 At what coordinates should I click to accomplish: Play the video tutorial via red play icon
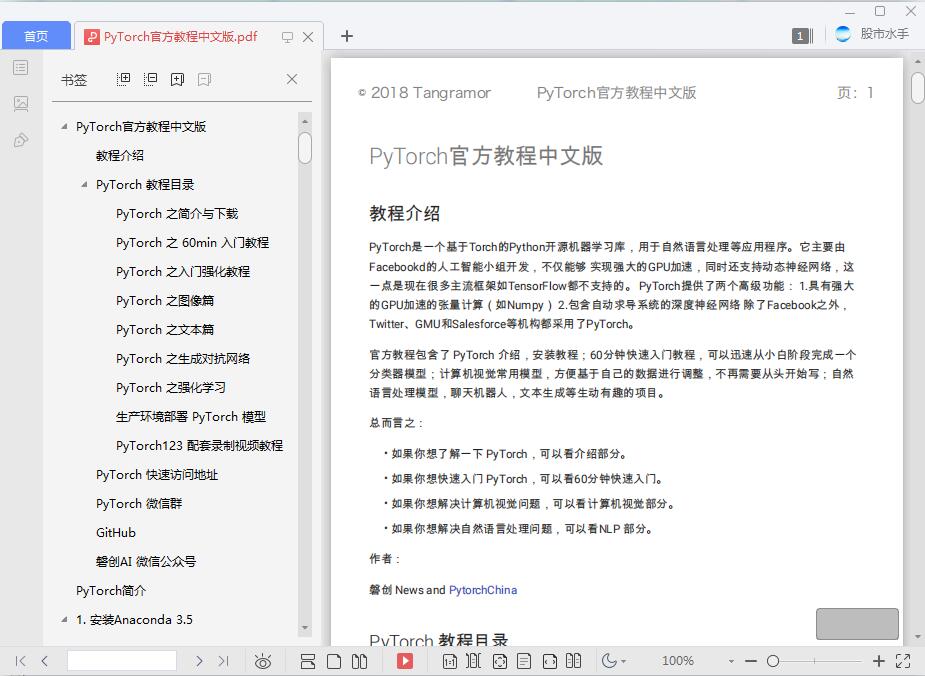click(x=405, y=660)
